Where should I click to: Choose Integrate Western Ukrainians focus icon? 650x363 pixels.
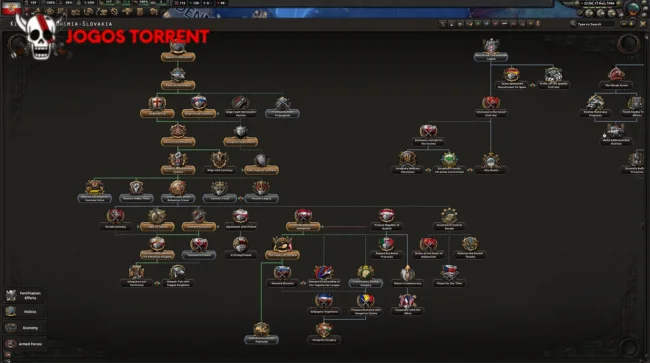pos(407,160)
